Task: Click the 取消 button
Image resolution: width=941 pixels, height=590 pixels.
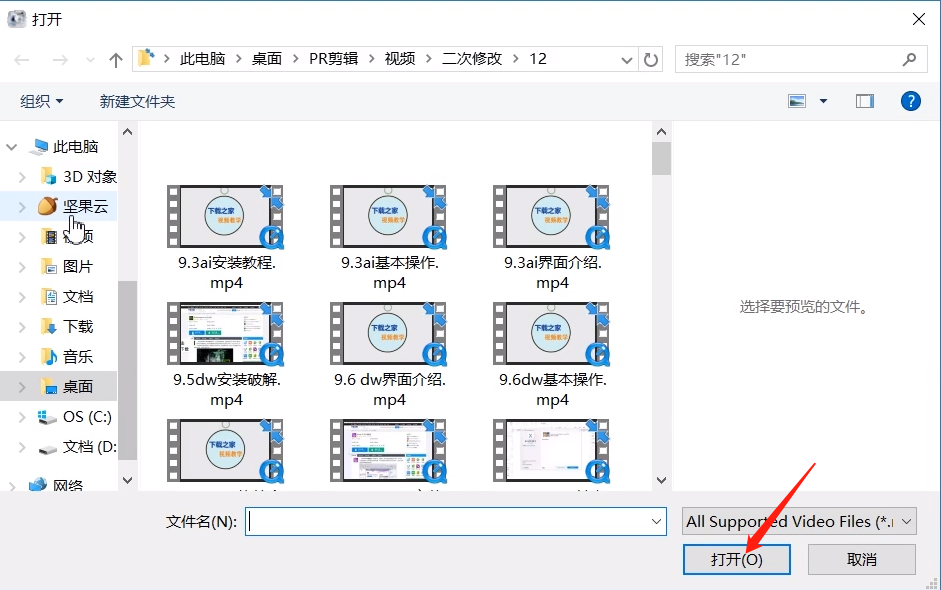Action: 861,559
